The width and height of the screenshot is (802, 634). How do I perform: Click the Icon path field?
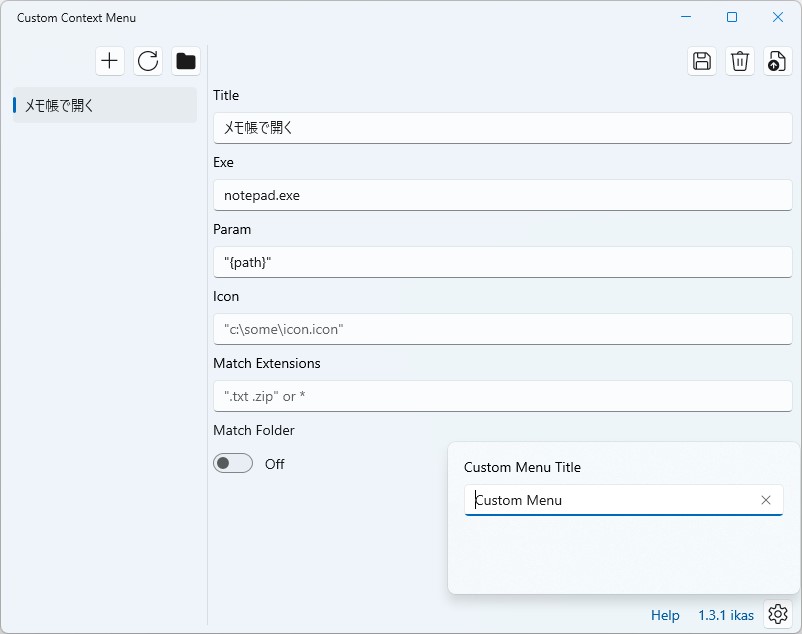pos(500,329)
